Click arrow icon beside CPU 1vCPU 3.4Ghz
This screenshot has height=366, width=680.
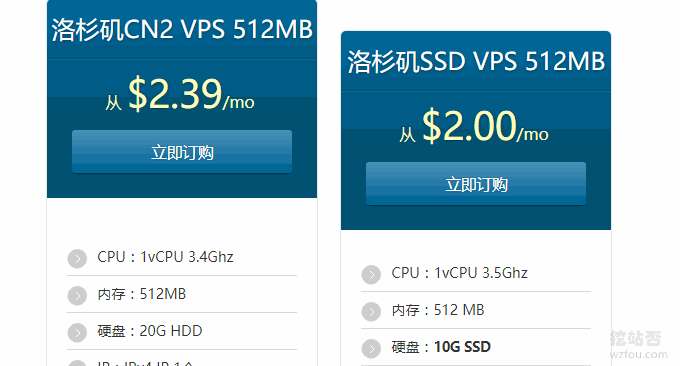coord(77,259)
